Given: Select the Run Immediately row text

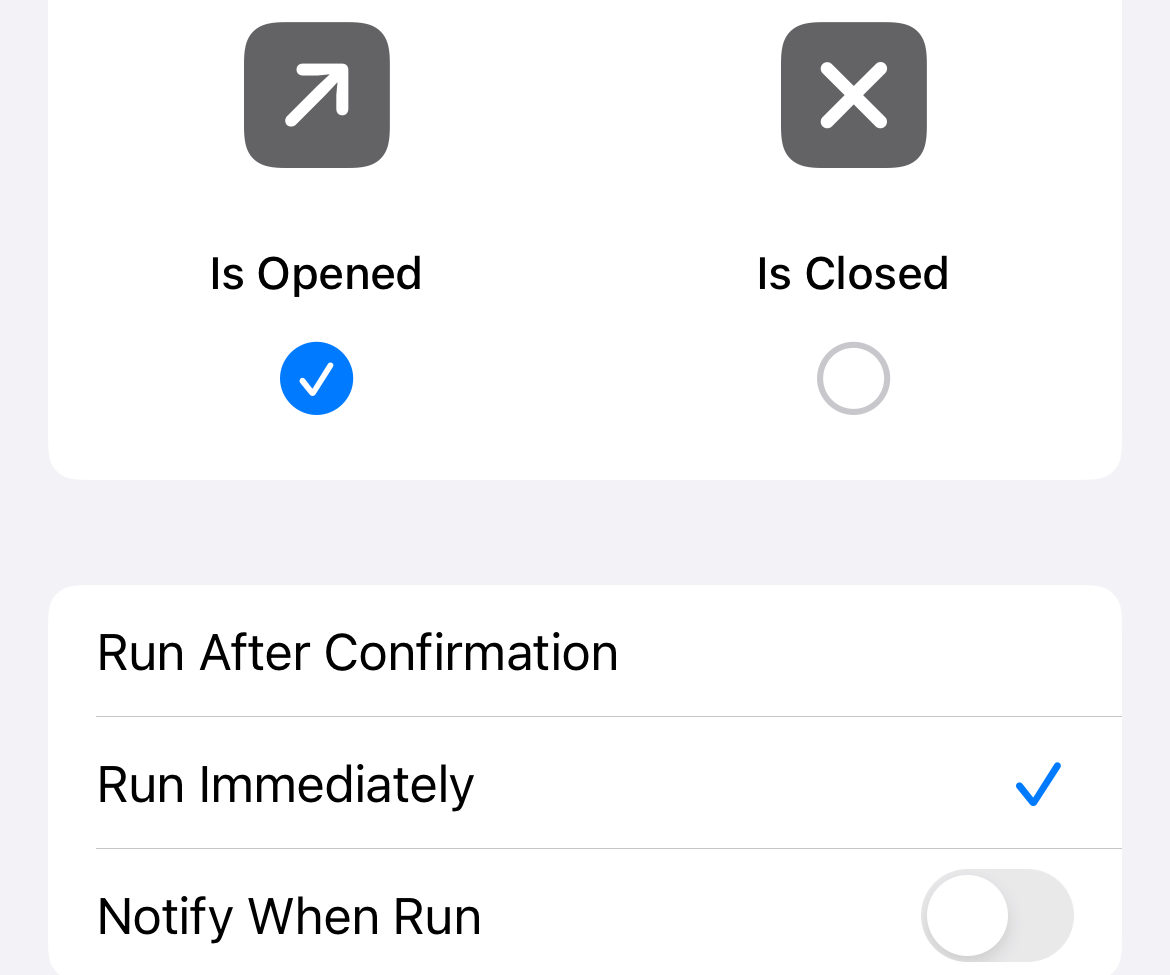Looking at the screenshot, I should (x=285, y=784).
